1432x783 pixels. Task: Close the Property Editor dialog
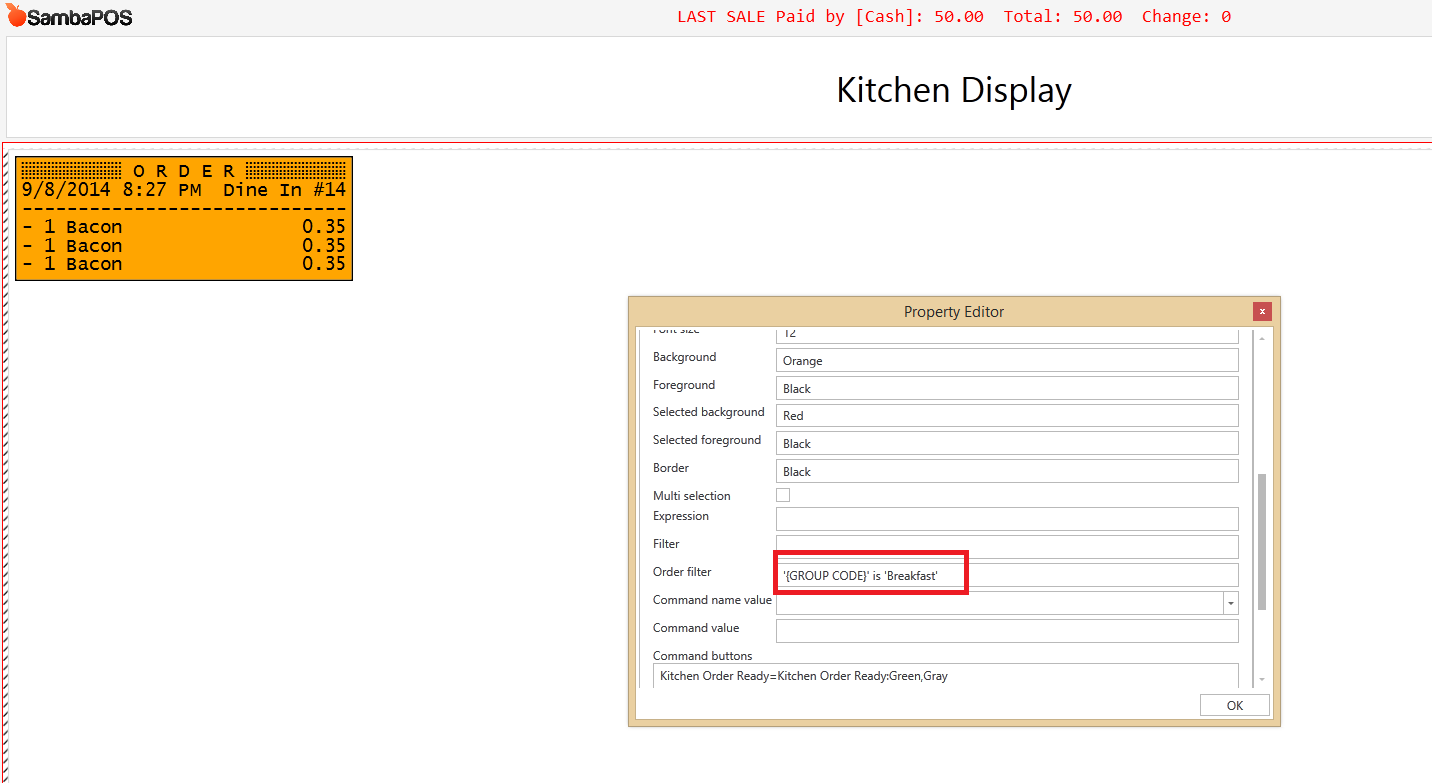[1262, 311]
